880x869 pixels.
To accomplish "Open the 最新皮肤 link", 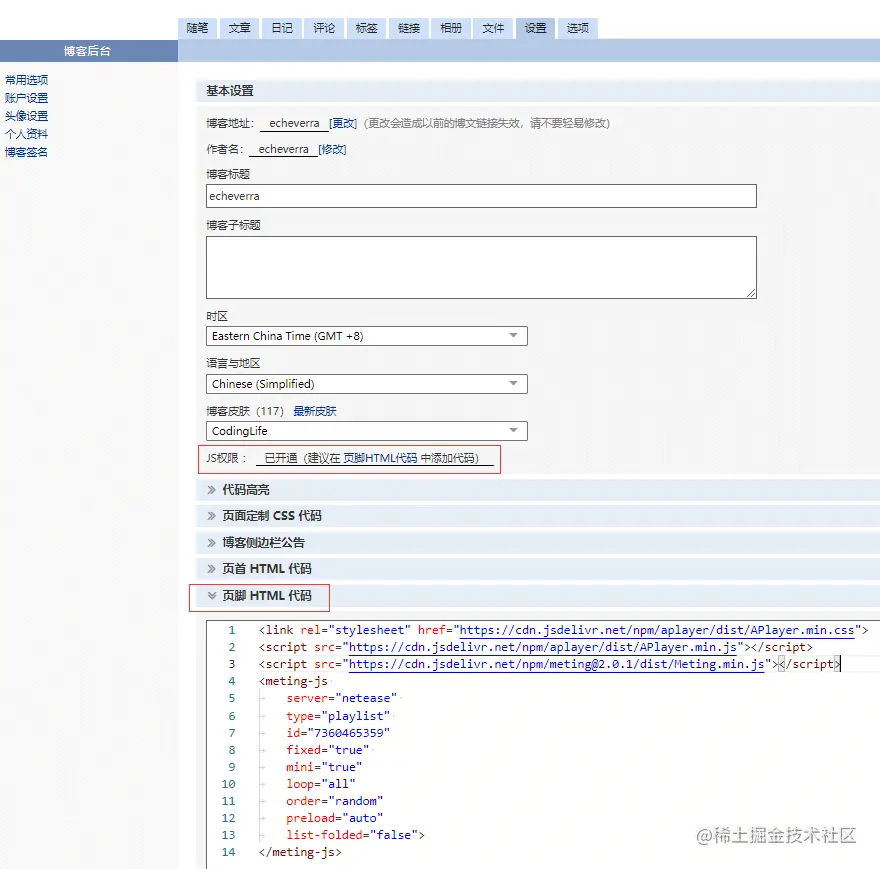I will pyautogui.click(x=315, y=411).
